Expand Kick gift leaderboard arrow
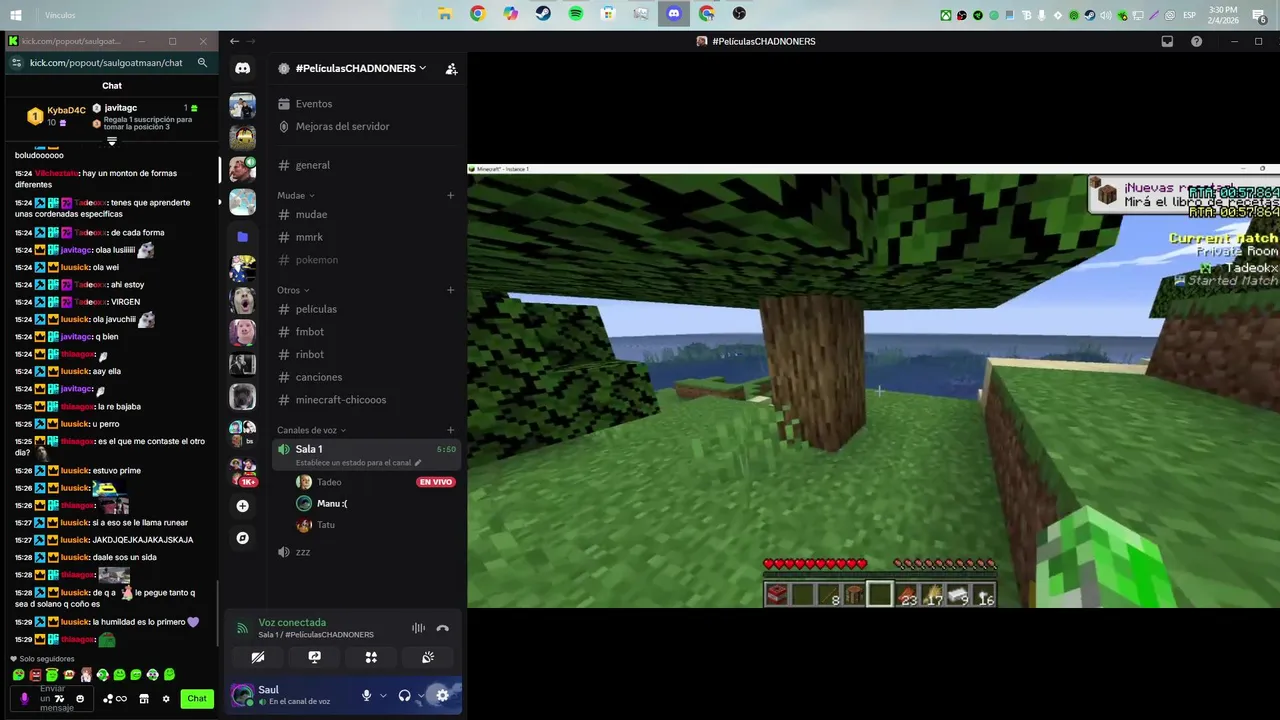The height and width of the screenshot is (720, 1280). (x=112, y=141)
